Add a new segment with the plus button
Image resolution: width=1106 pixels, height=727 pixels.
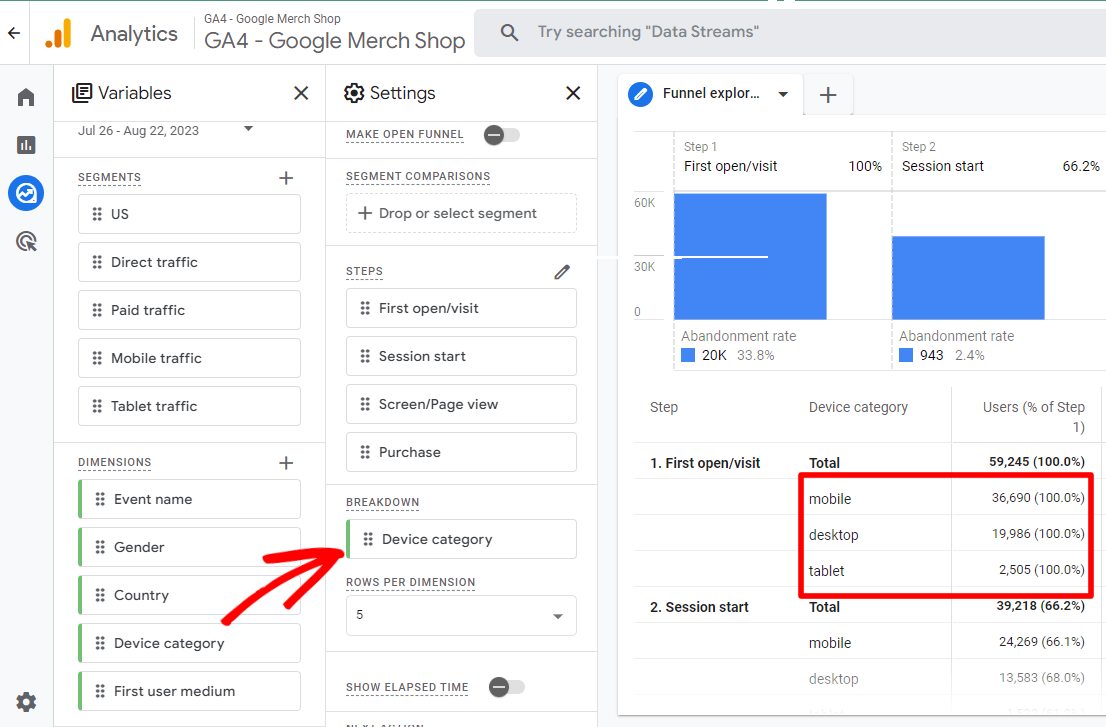click(x=286, y=177)
